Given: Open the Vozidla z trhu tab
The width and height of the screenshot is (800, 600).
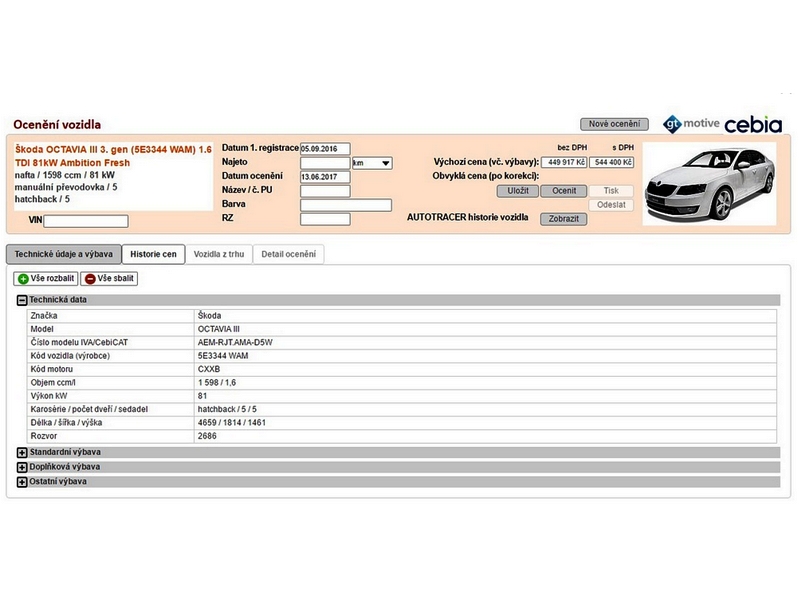Looking at the screenshot, I should 219,254.
